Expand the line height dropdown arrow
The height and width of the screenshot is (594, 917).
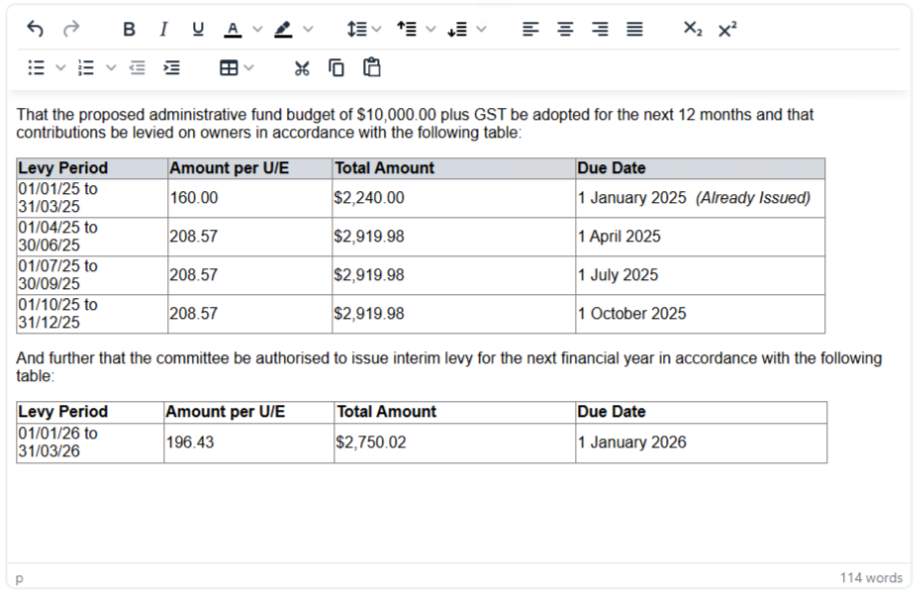tap(376, 29)
